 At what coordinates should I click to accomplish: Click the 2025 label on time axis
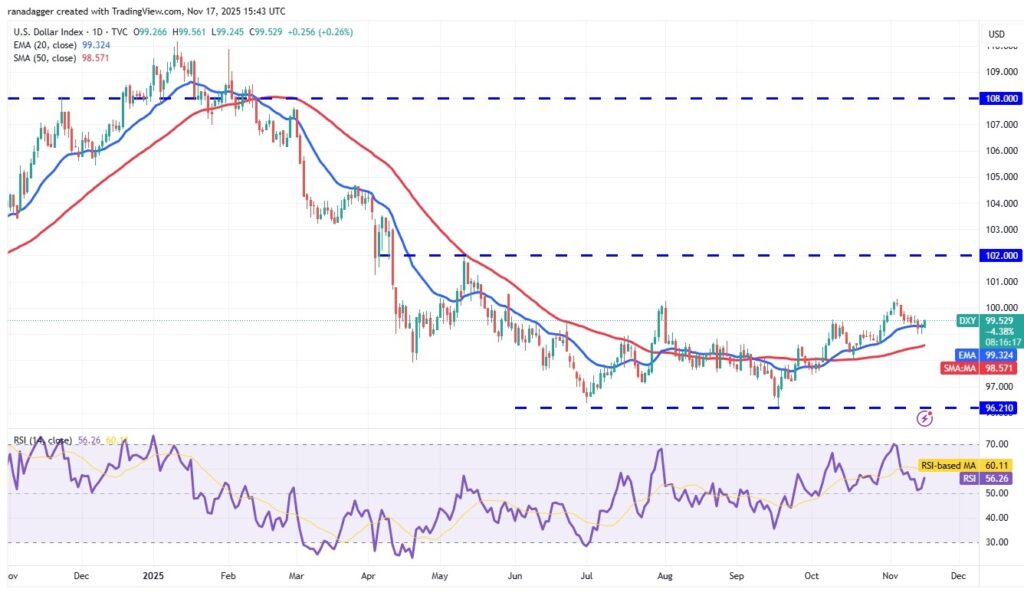[153, 577]
